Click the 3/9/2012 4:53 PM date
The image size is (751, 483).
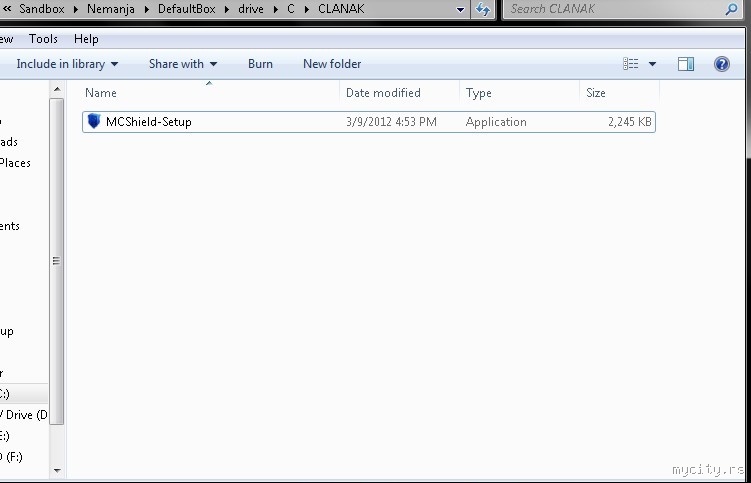(391, 122)
